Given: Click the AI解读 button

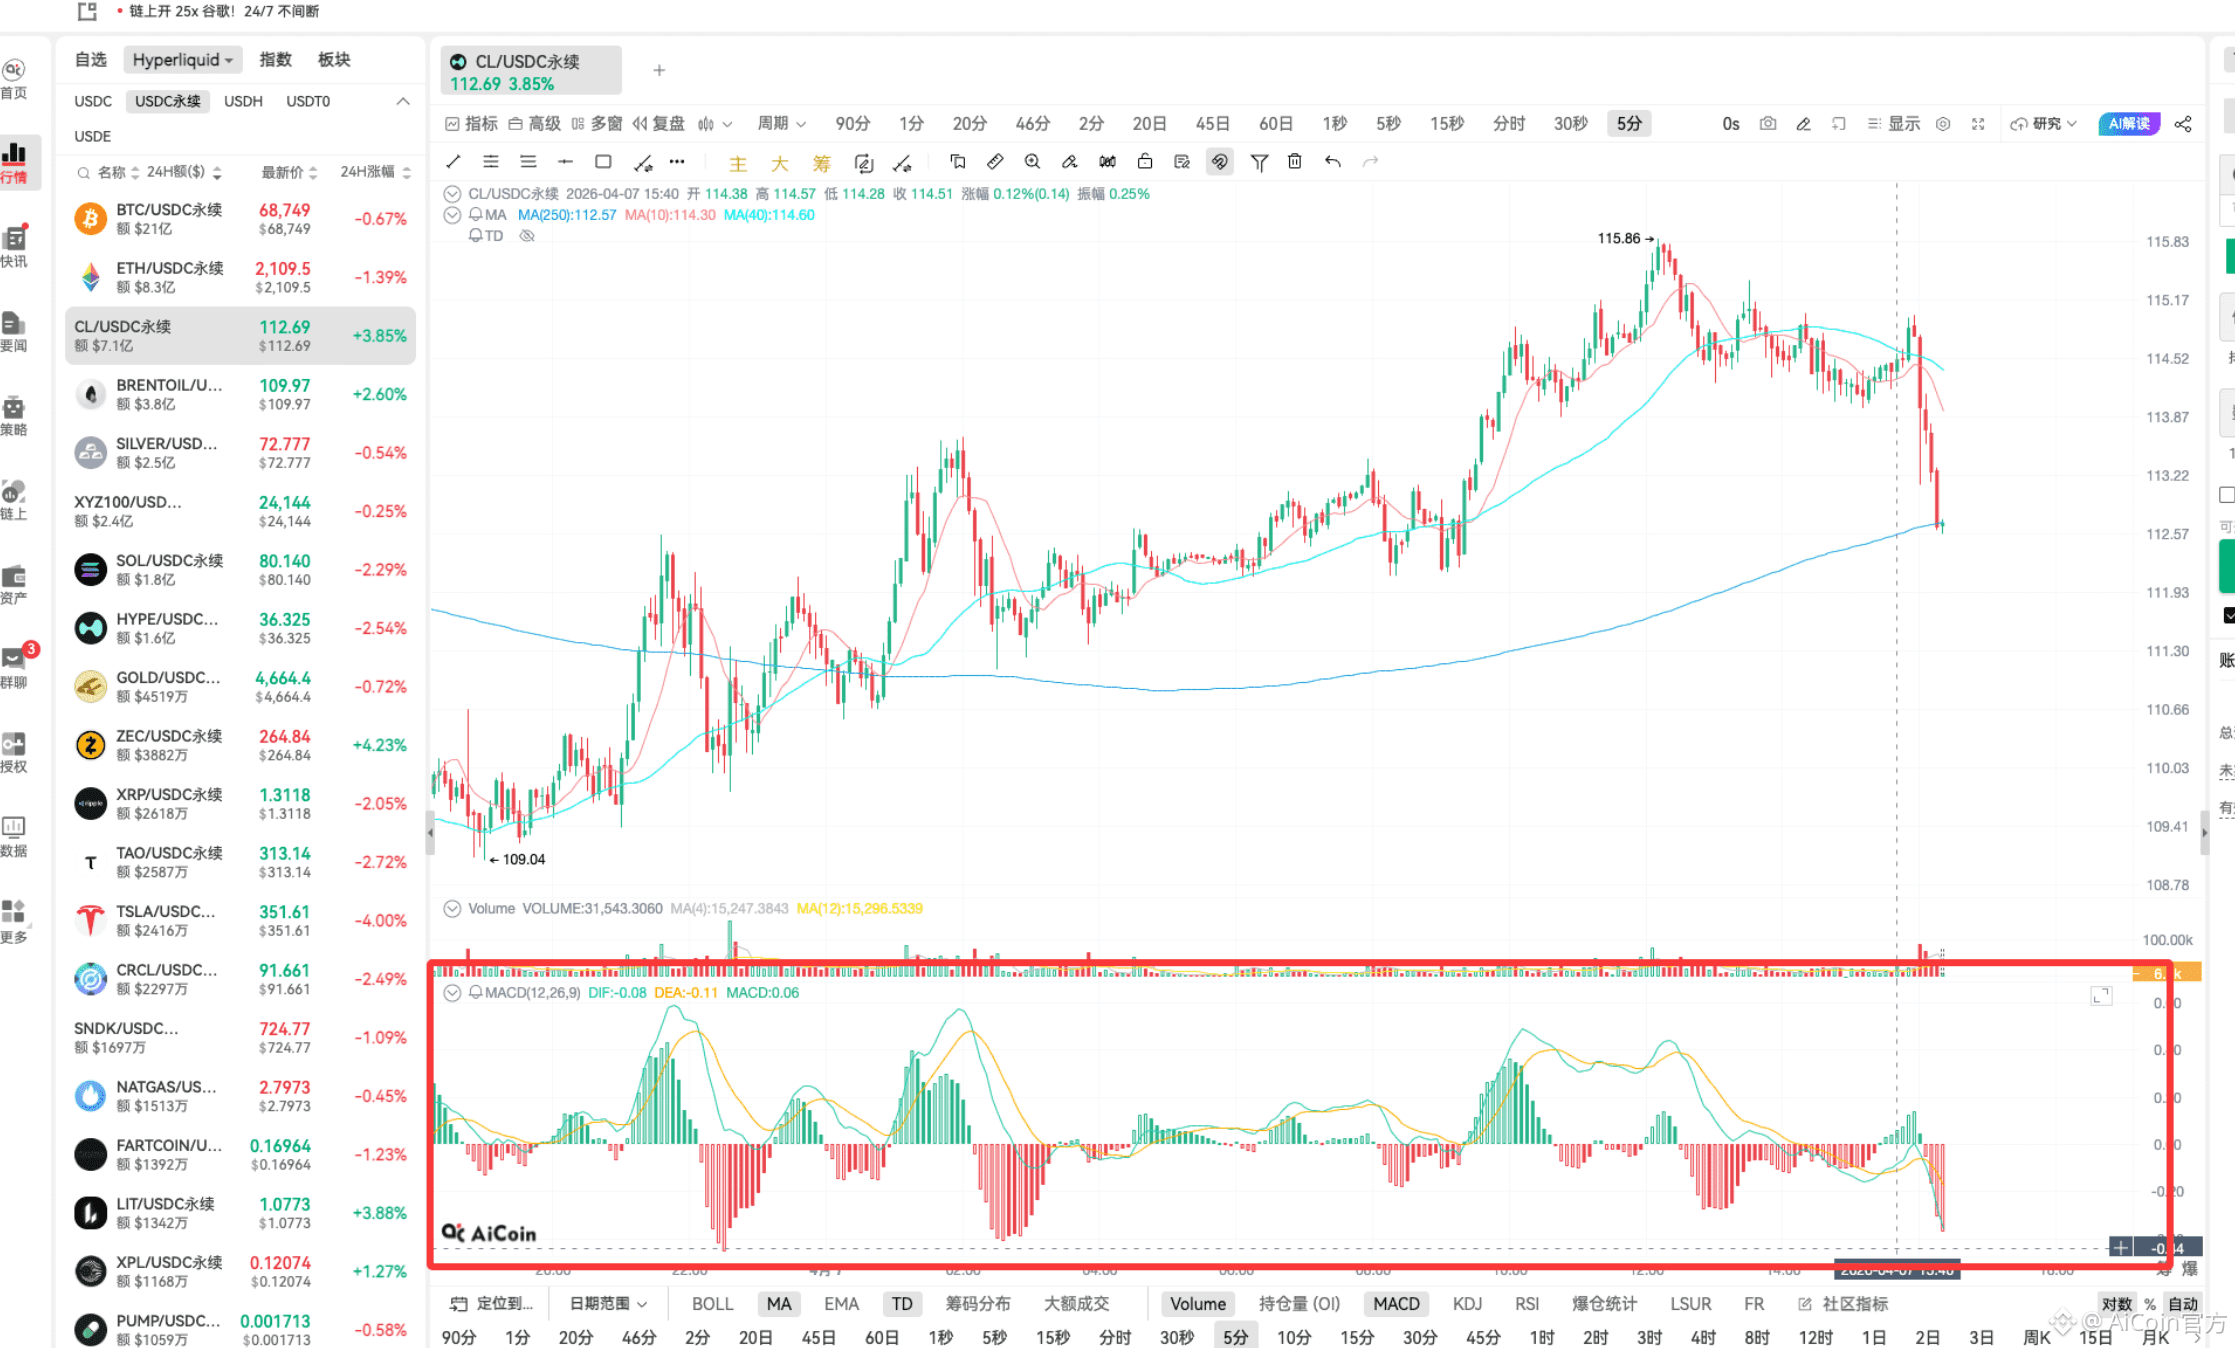Looking at the screenshot, I should (2128, 124).
